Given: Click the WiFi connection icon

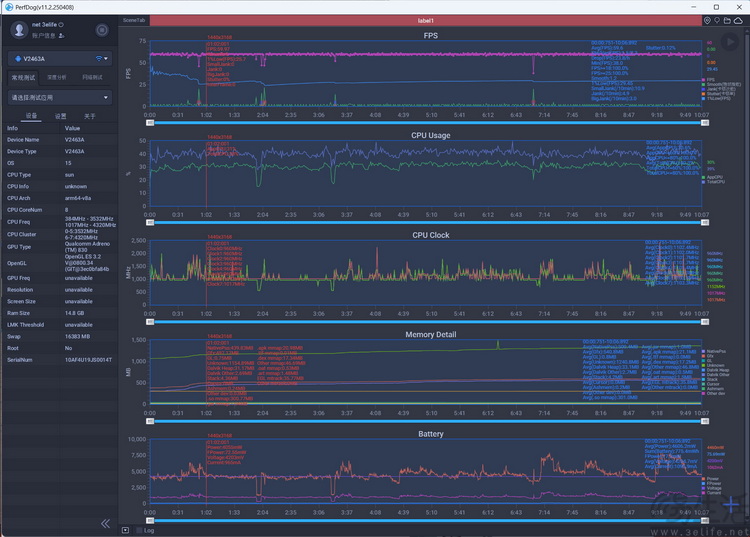Looking at the screenshot, I should pyautogui.click(x=99, y=59).
